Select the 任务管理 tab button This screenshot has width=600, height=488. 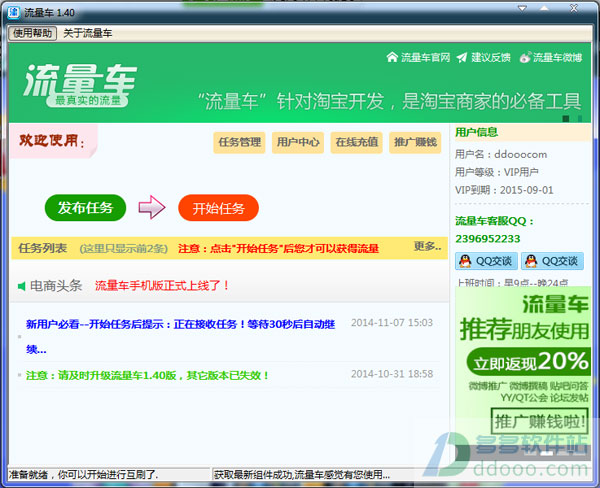coord(239,142)
